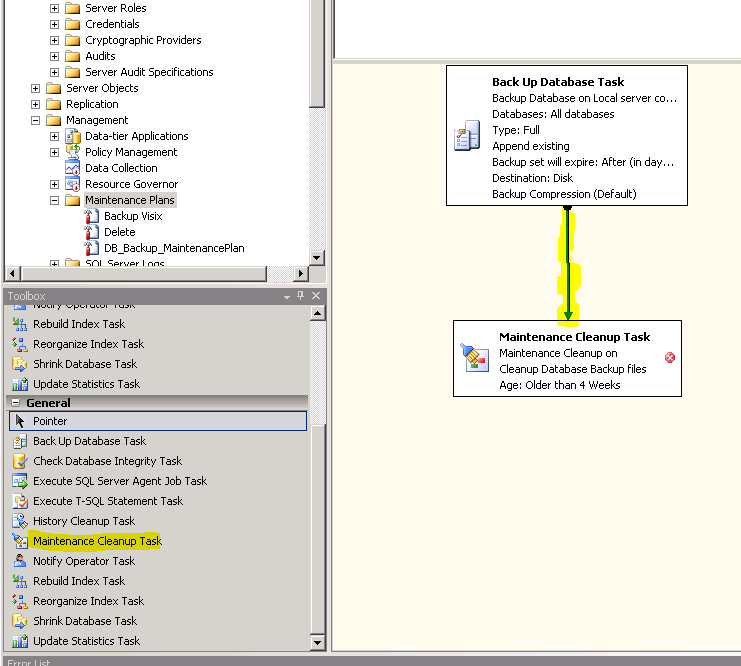Image resolution: width=741 pixels, height=666 pixels.
Task: Click the Toolbox scroll down arrow
Action: coord(318,642)
